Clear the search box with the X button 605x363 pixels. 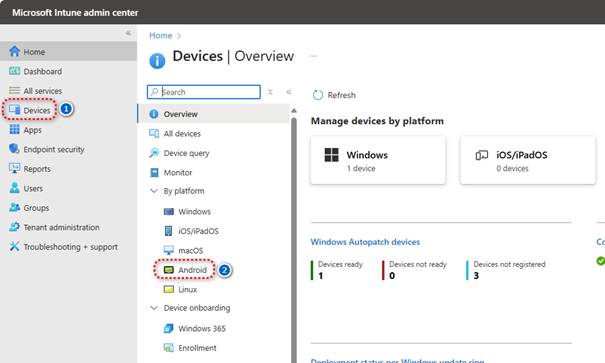[270, 92]
